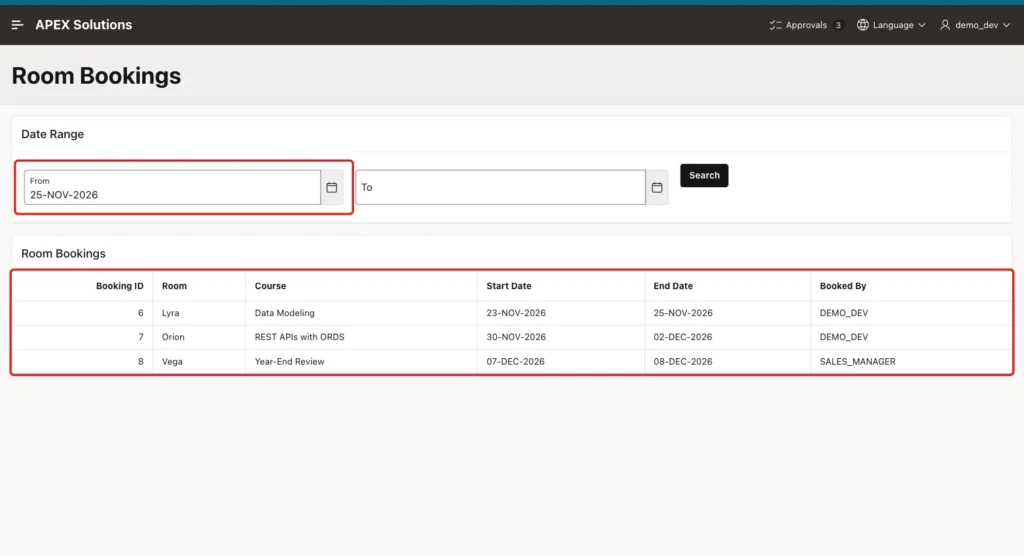Viewport: 1024px width, 556px height.
Task: Click the Language globe icon
Action: click(863, 25)
